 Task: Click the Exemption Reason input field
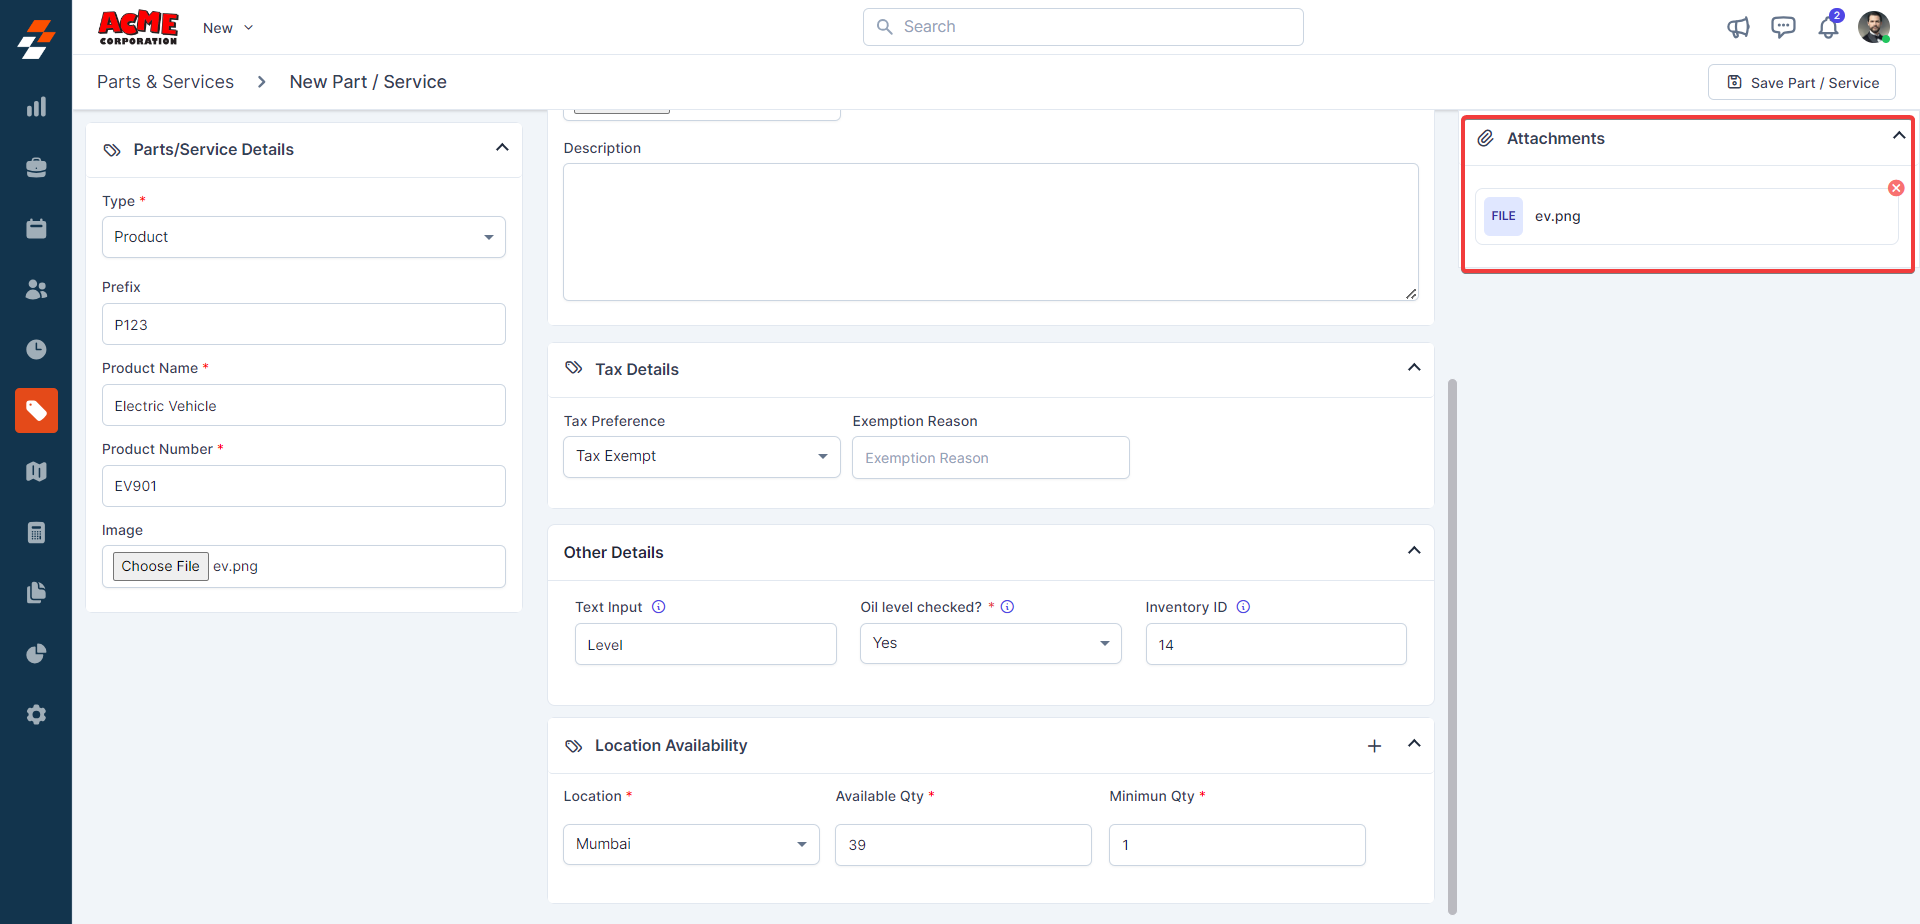990,458
